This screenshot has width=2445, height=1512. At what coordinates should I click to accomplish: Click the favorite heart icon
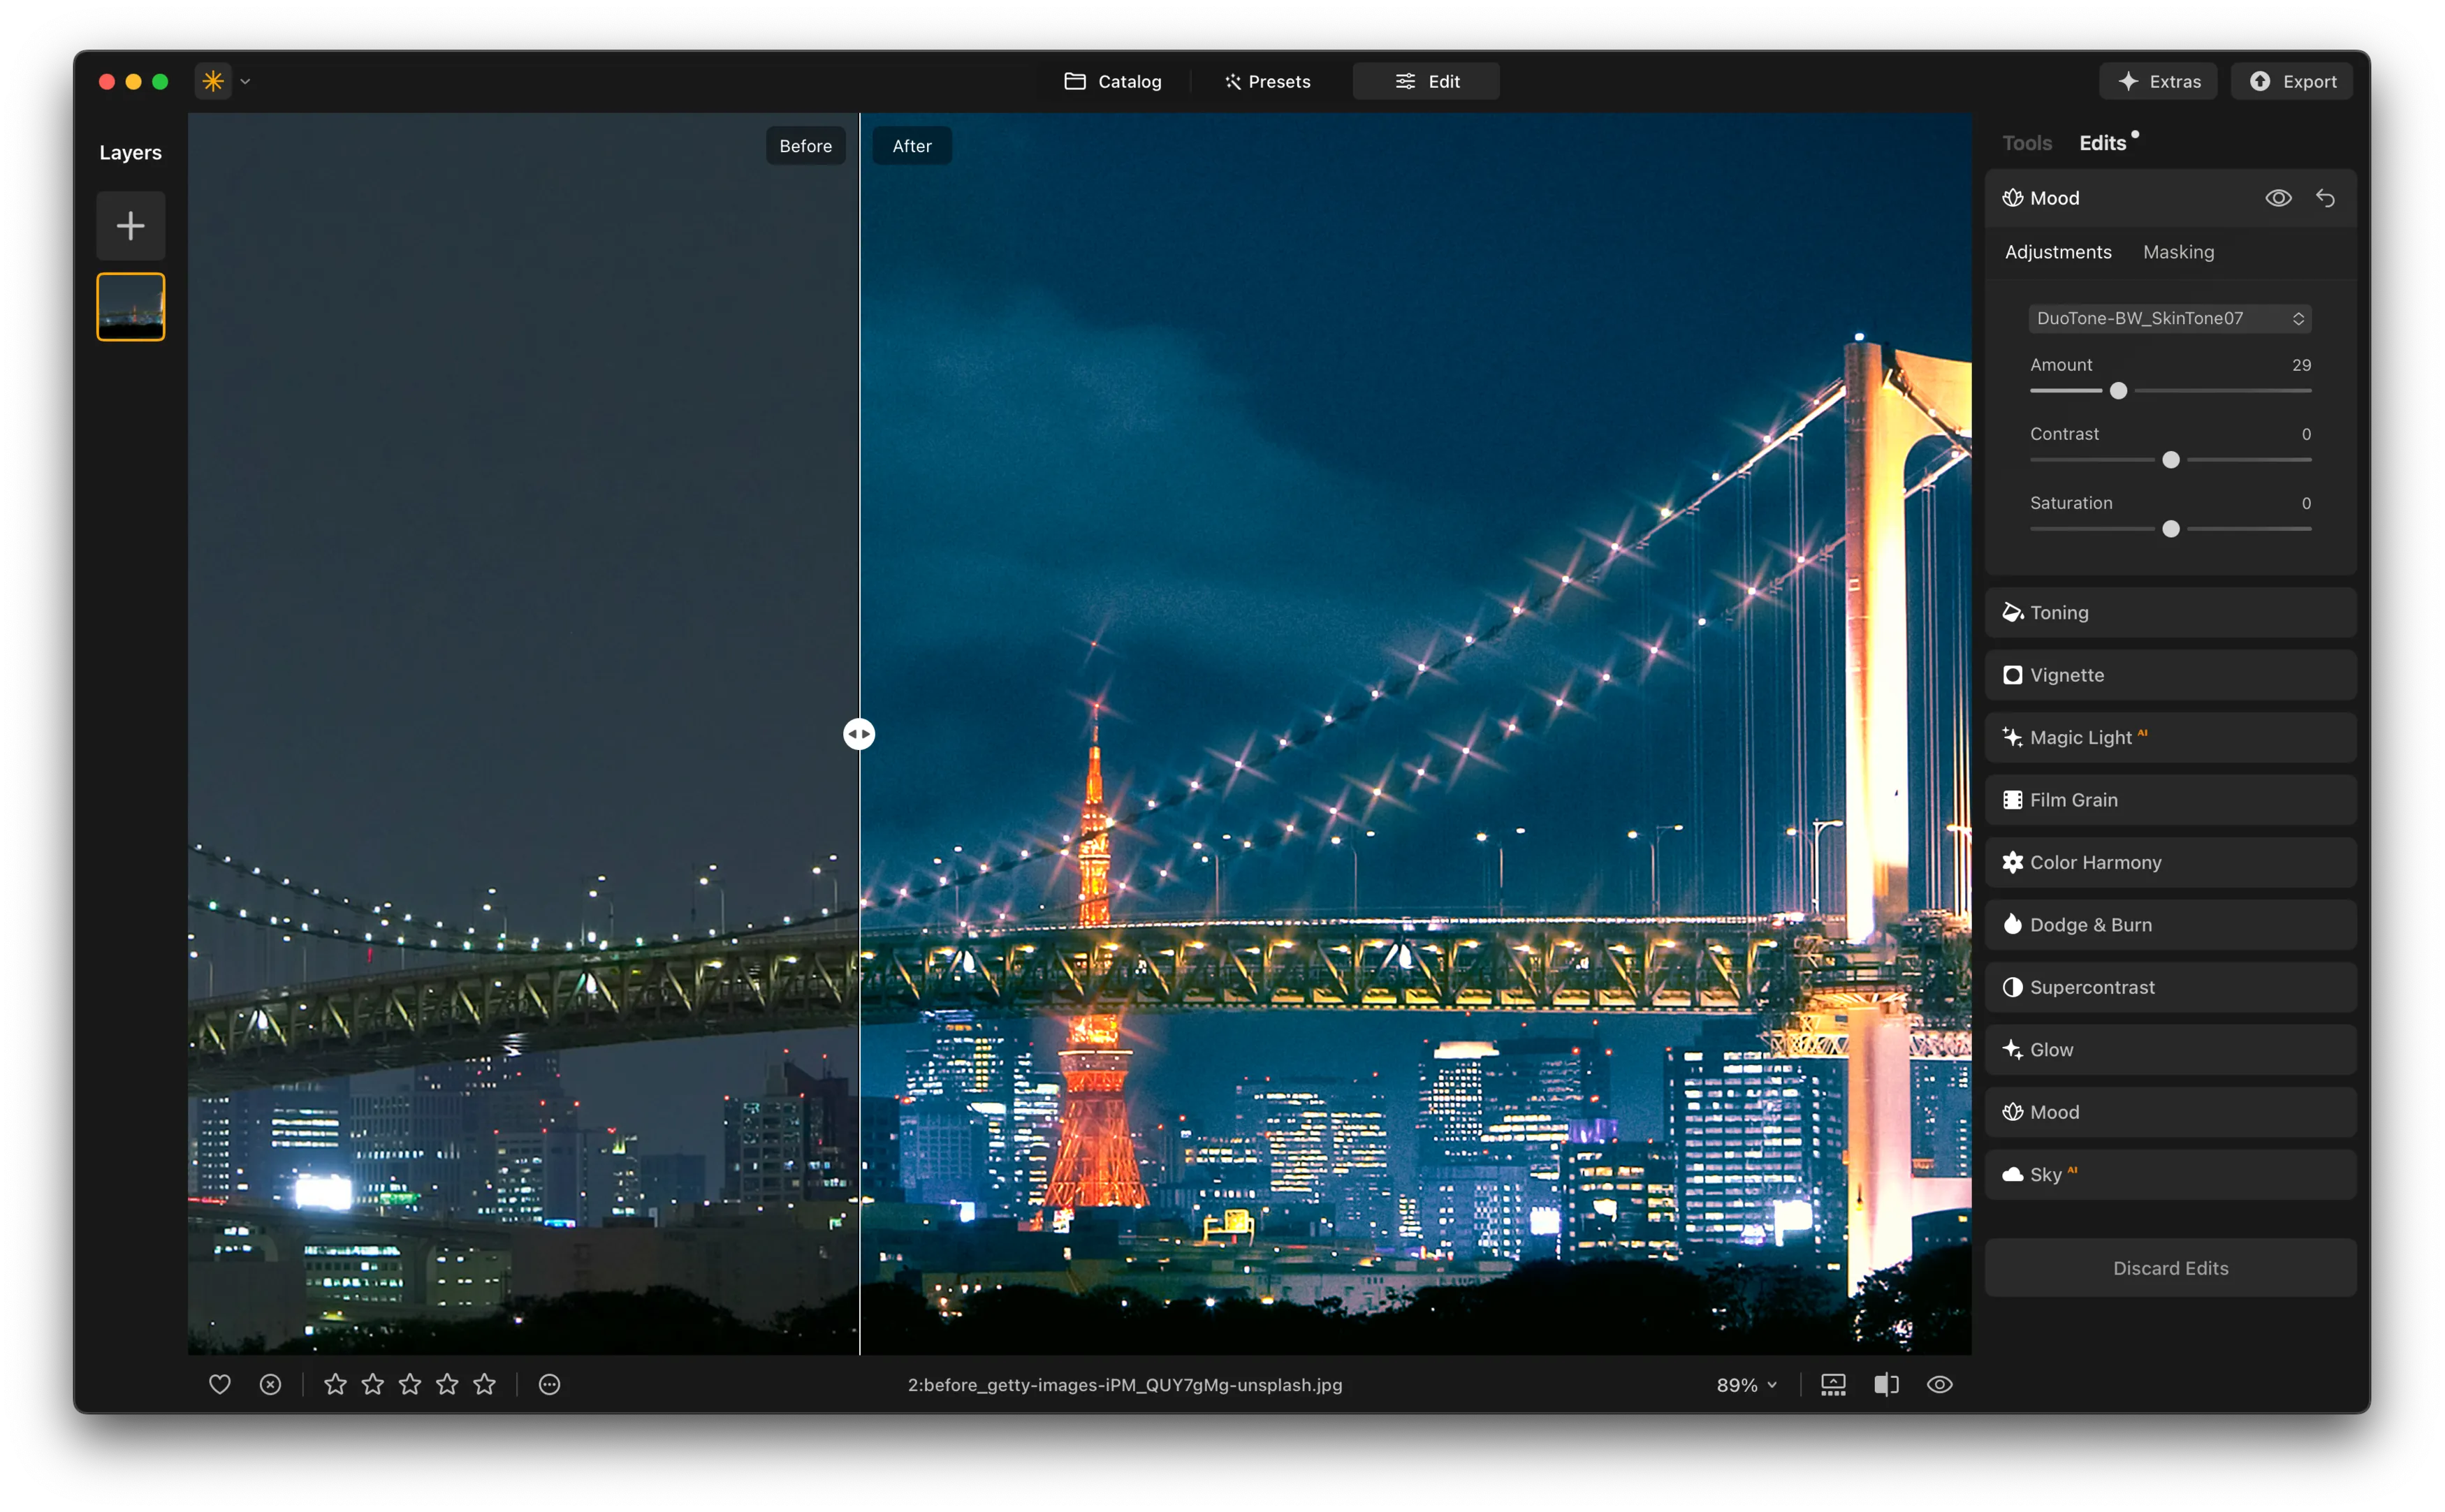tap(220, 1384)
